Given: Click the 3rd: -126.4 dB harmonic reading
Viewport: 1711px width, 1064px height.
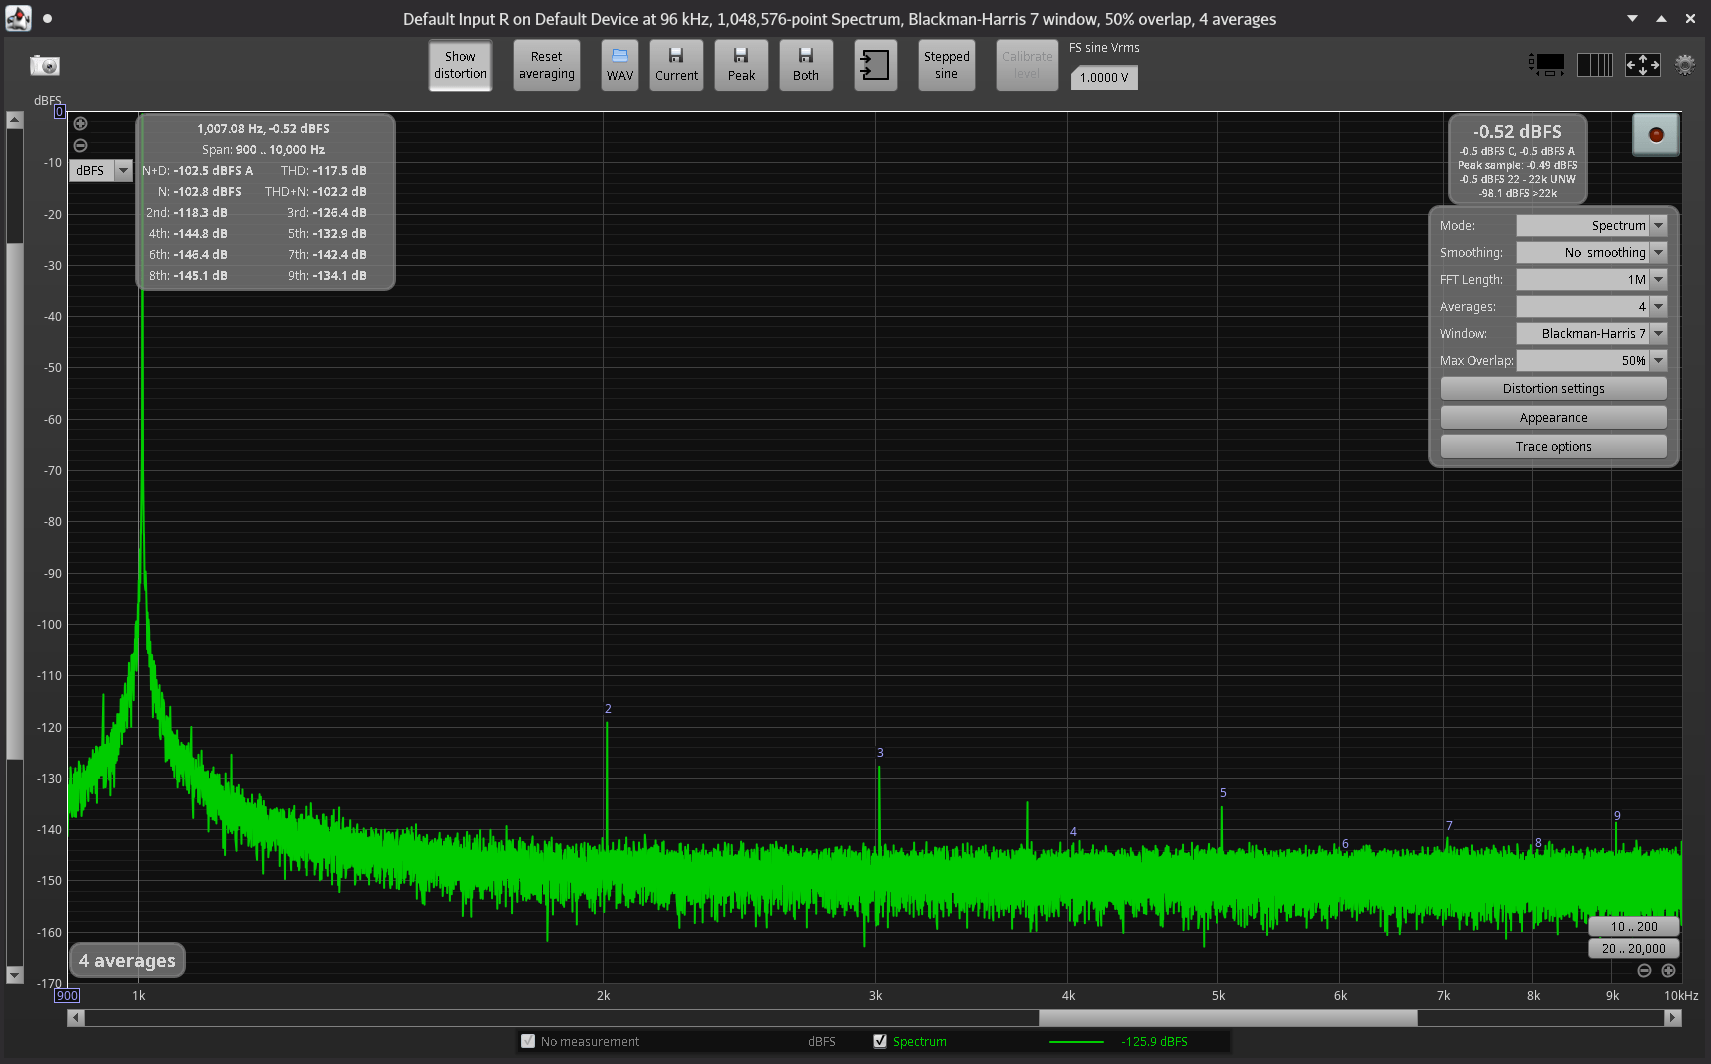Looking at the screenshot, I should pos(326,212).
